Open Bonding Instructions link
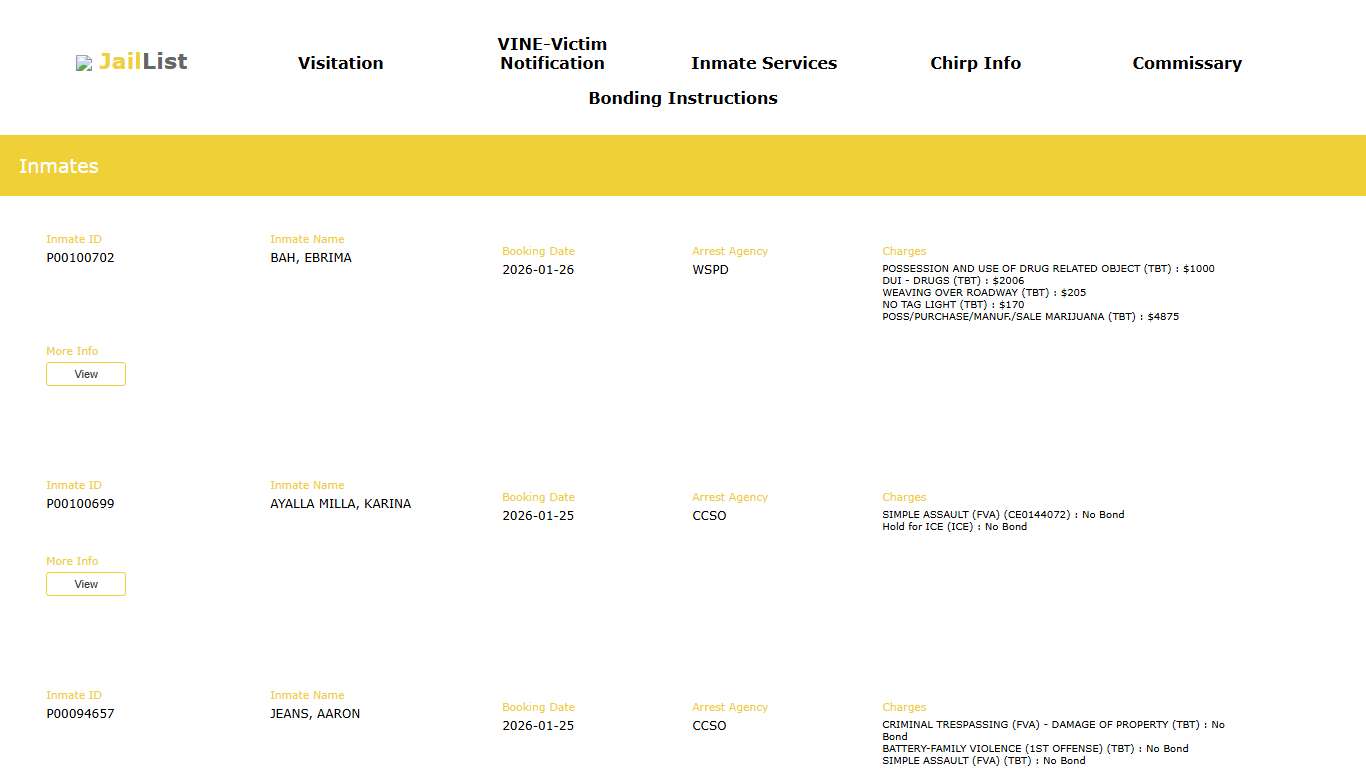Image resolution: width=1366 pixels, height=768 pixels. coord(682,98)
